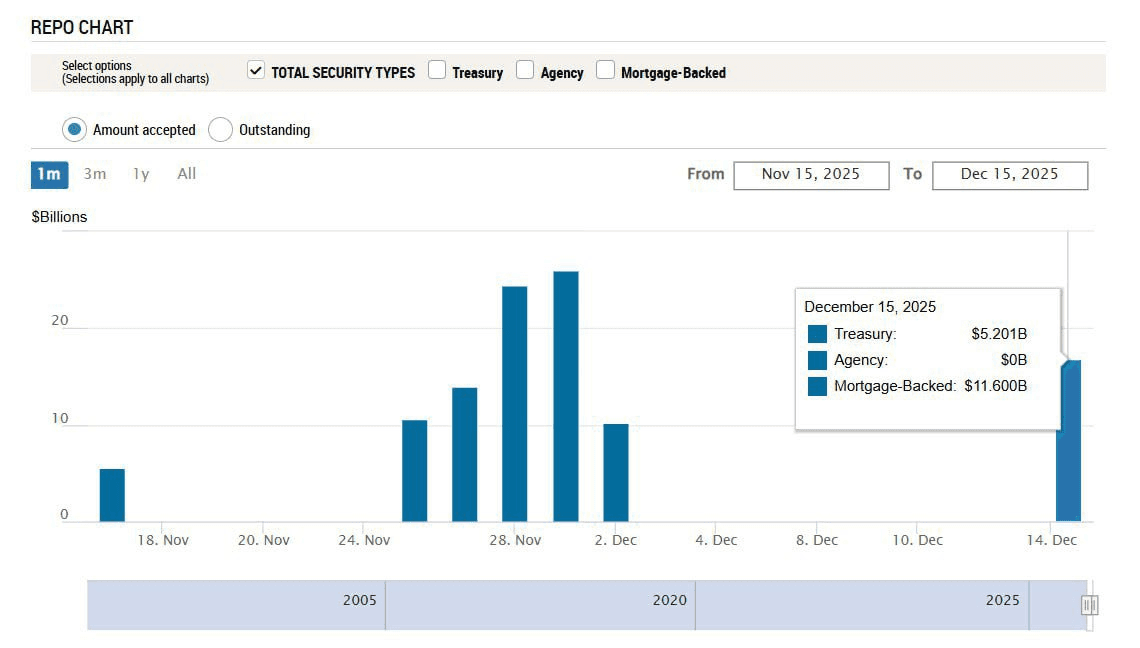Show All time range data

click(187, 174)
